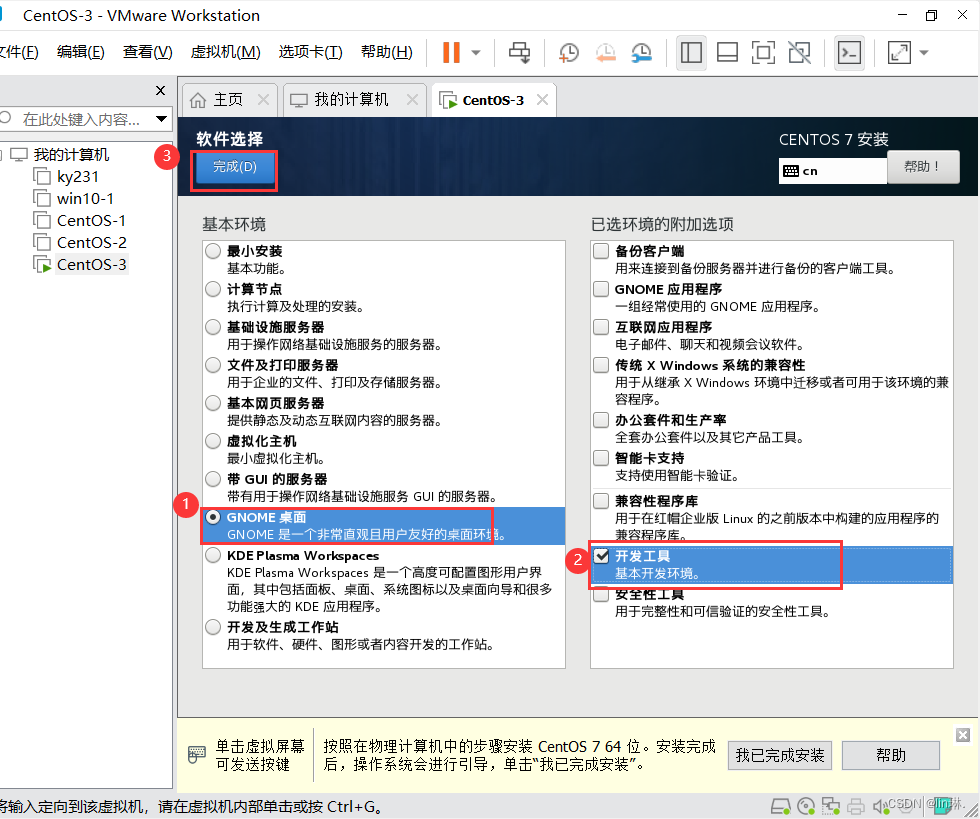
Task: Close the library sidebar panel
Action: (161, 91)
